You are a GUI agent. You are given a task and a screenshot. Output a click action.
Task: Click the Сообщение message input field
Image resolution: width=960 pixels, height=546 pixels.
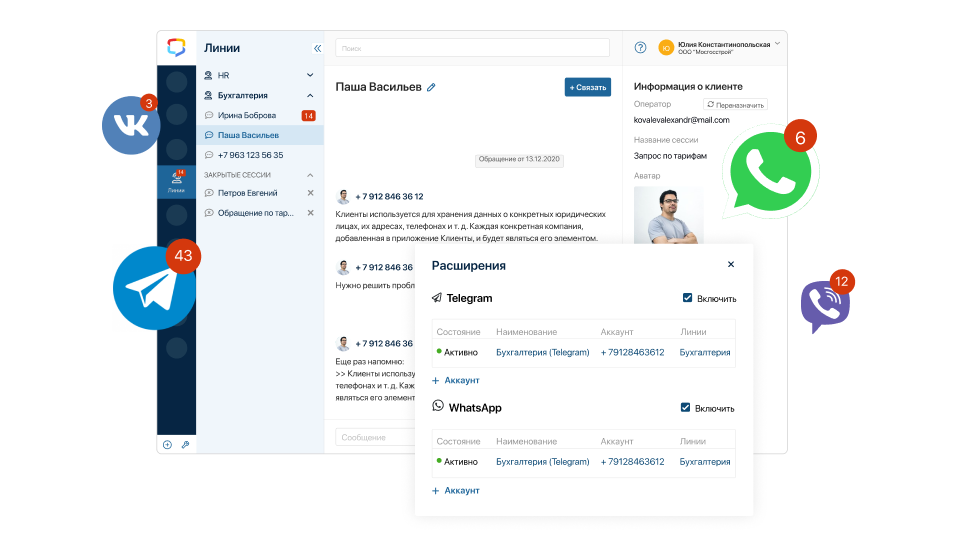click(375, 437)
